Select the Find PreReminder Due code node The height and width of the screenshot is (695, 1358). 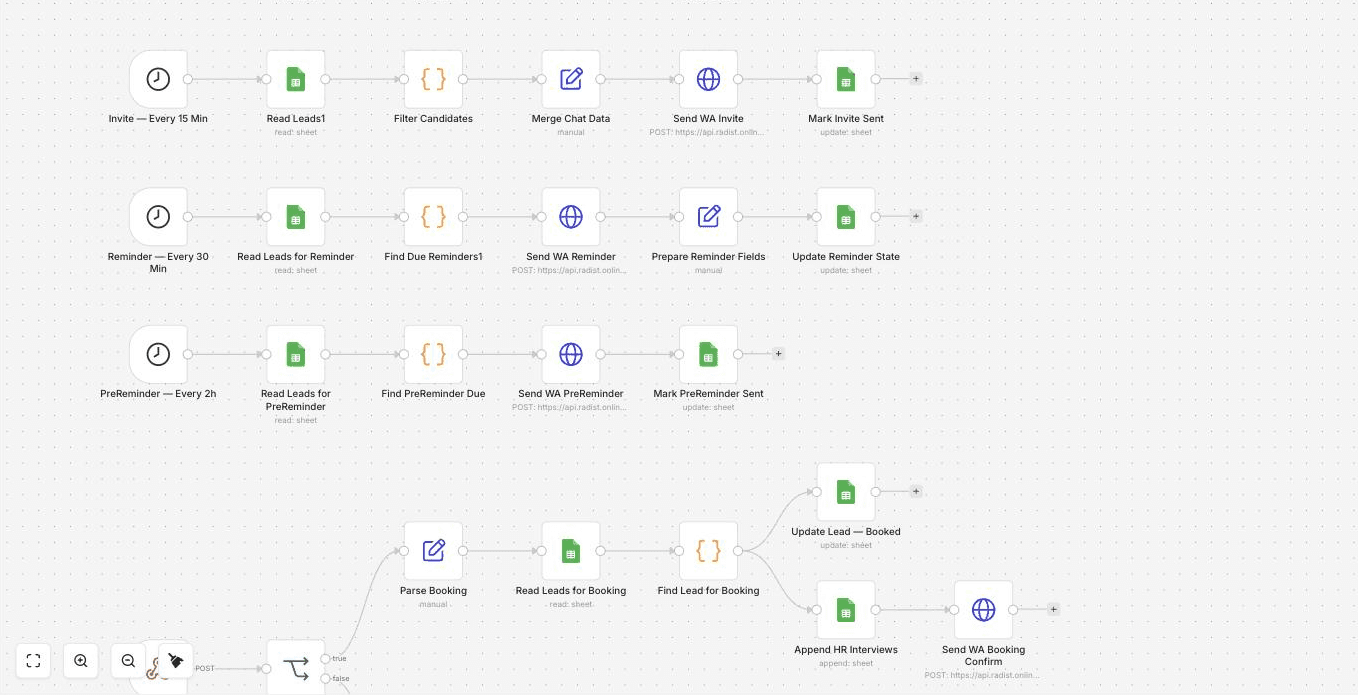click(x=433, y=354)
